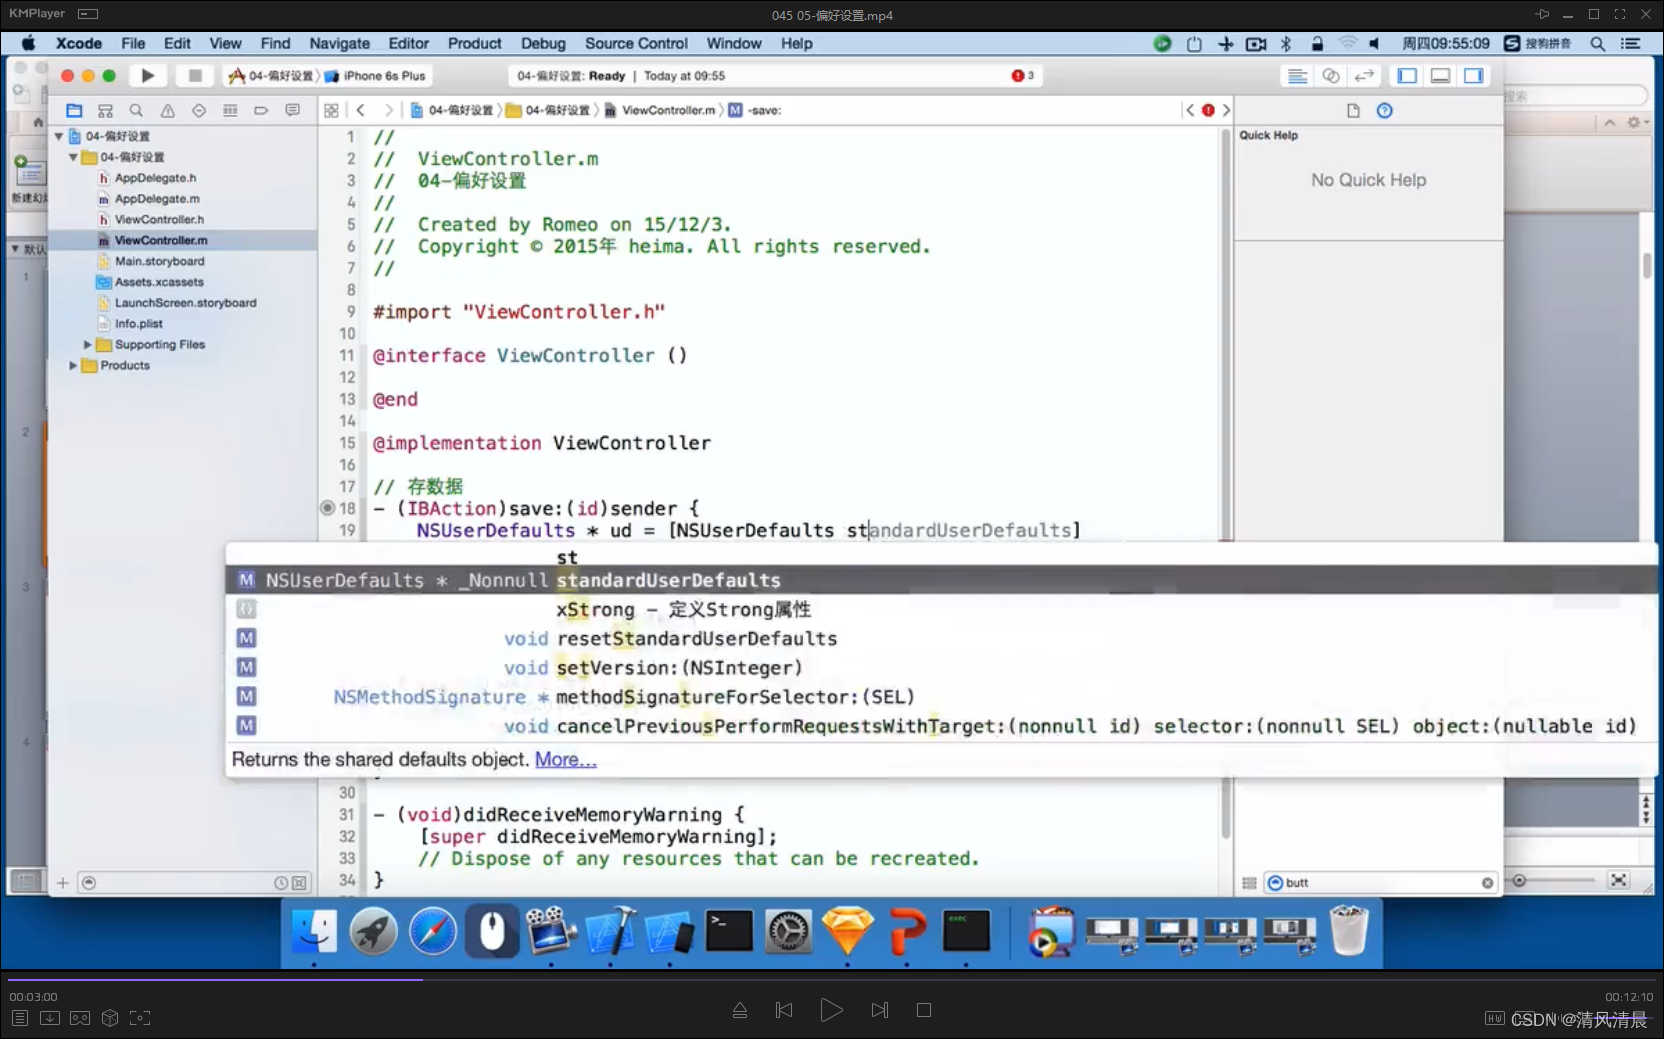Open the -save: method jump bar menu
The width and height of the screenshot is (1664, 1039).
[755, 111]
